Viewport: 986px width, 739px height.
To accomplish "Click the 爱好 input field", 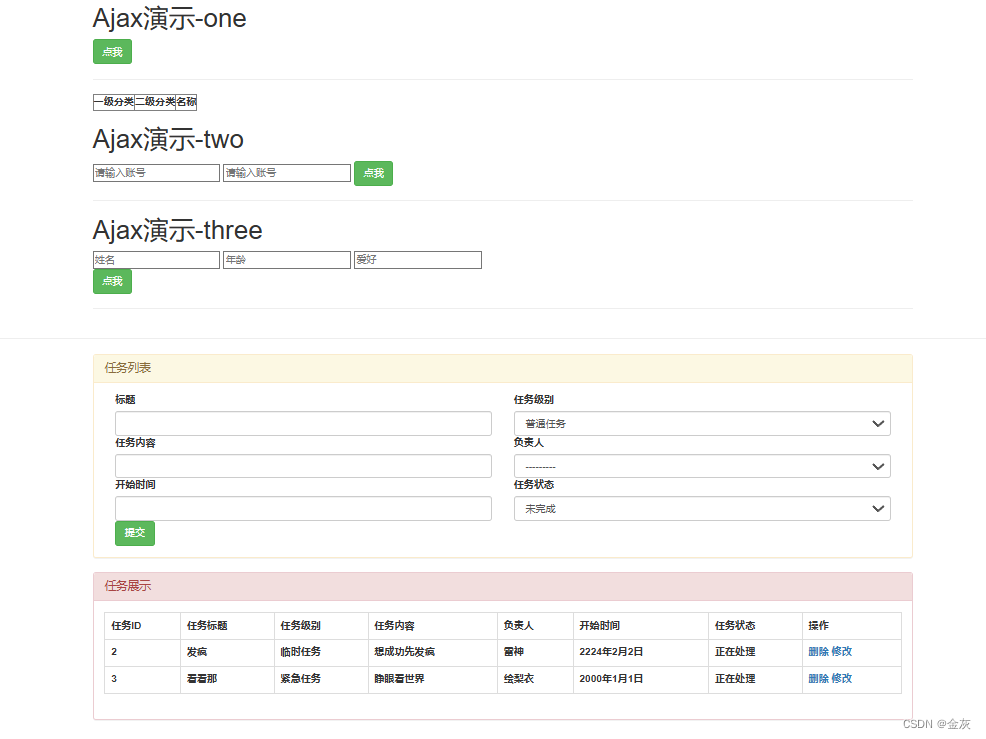I will pyautogui.click(x=417, y=259).
